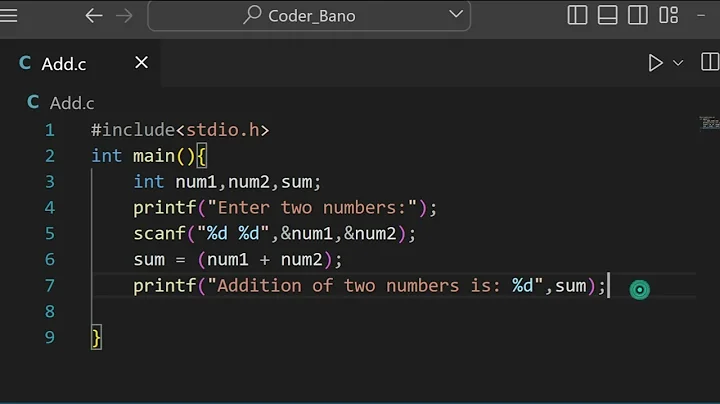
Task: Expand the command center dropdown chevron
Action: click(456, 14)
